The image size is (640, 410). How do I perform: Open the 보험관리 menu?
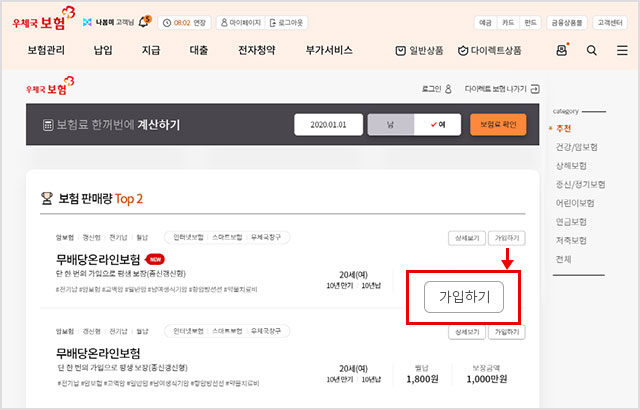[46, 50]
